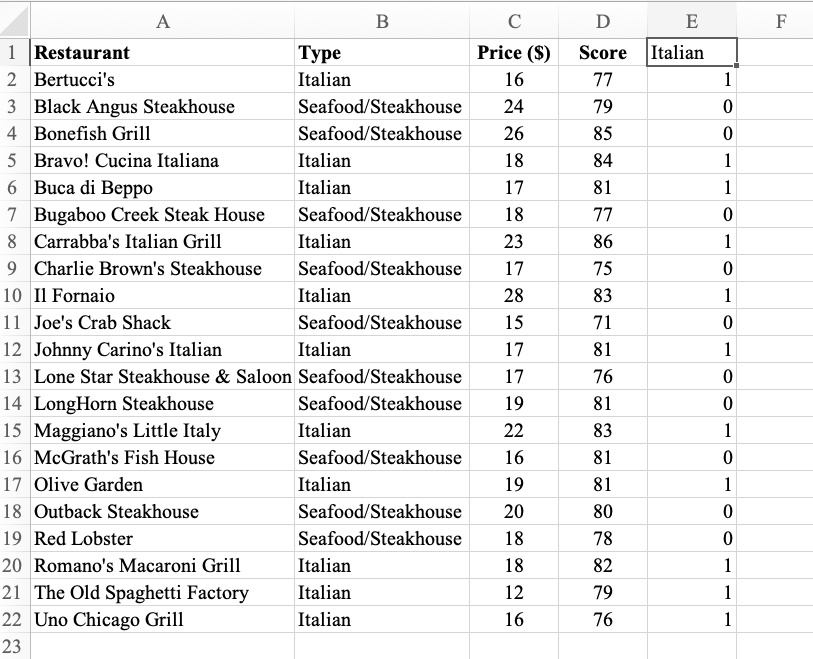Image resolution: width=813 pixels, height=659 pixels.
Task: Select row 10 header
Action: [14, 295]
